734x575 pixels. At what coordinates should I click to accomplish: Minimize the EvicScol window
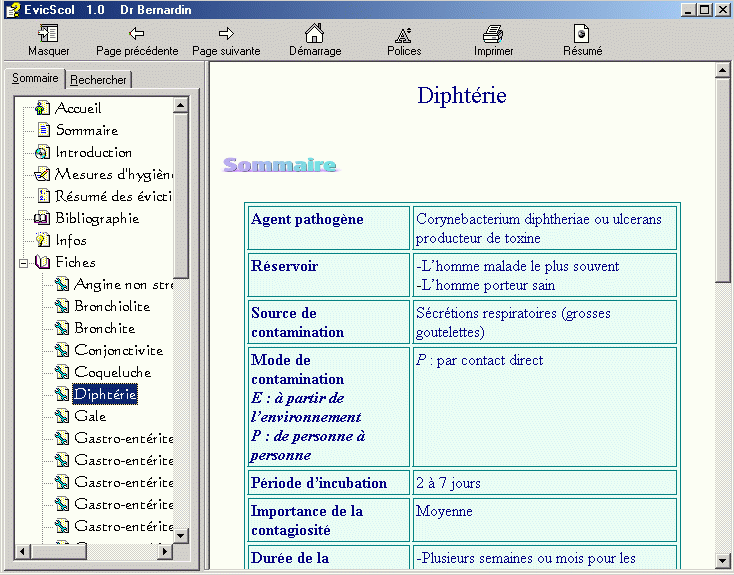tap(688, 10)
